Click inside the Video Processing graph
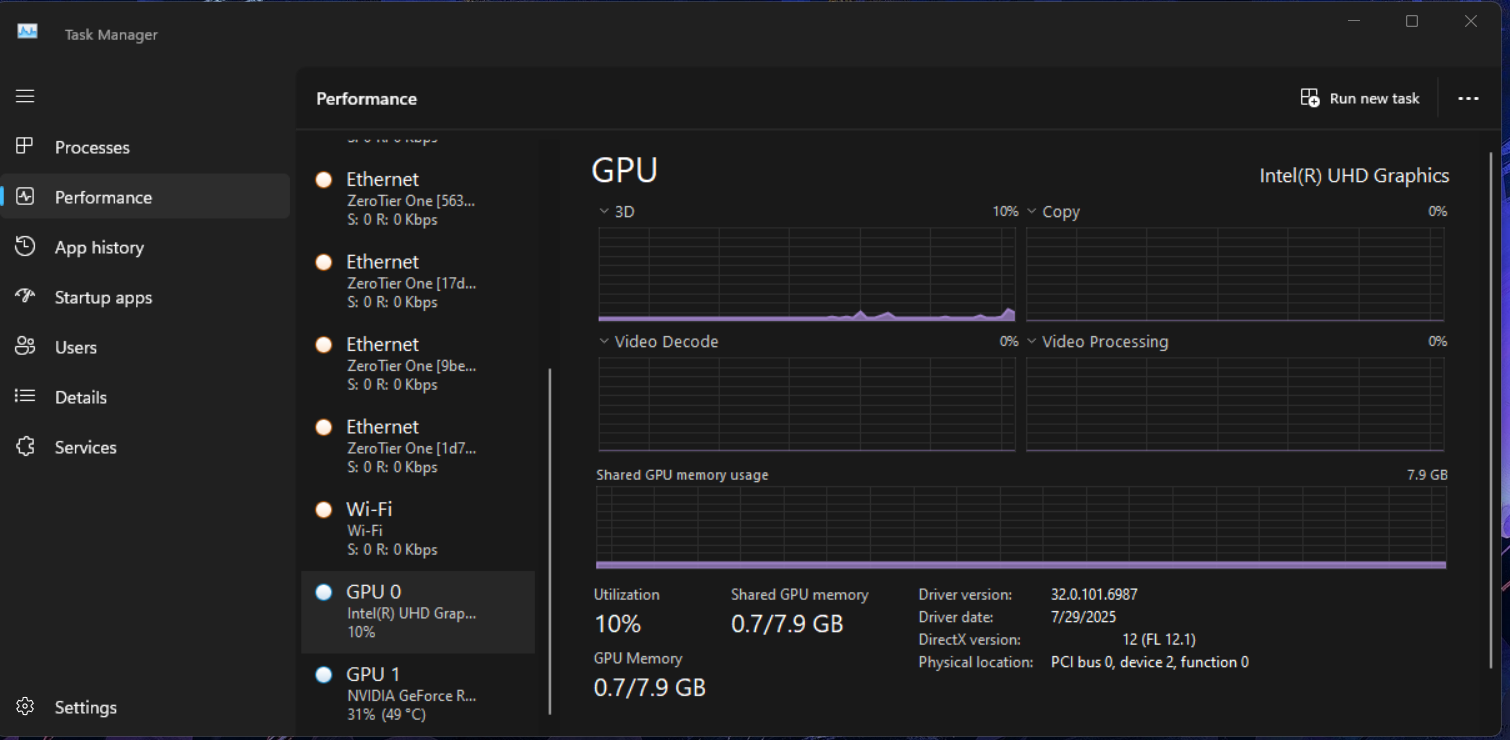Viewport: 1510px width, 740px height. pyautogui.click(x=1235, y=404)
